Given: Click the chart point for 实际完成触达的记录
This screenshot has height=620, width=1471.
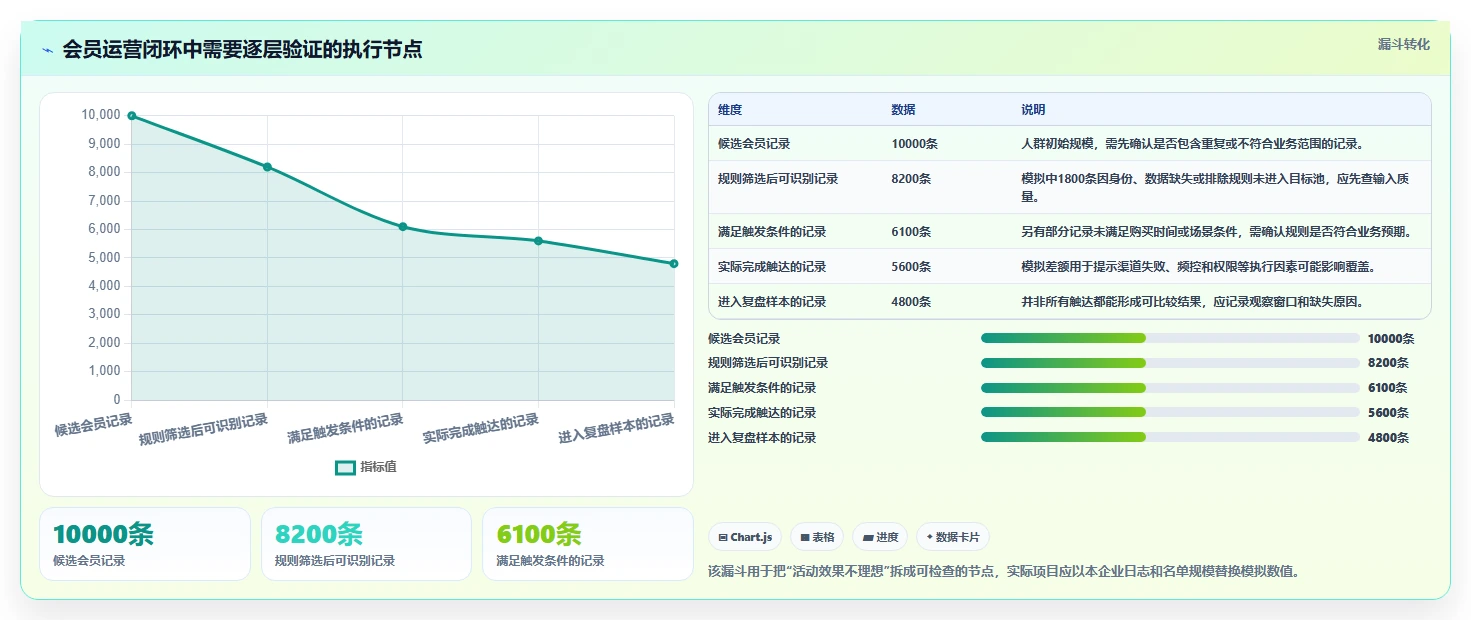Looking at the screenshot, I should (x=538, y=241).
